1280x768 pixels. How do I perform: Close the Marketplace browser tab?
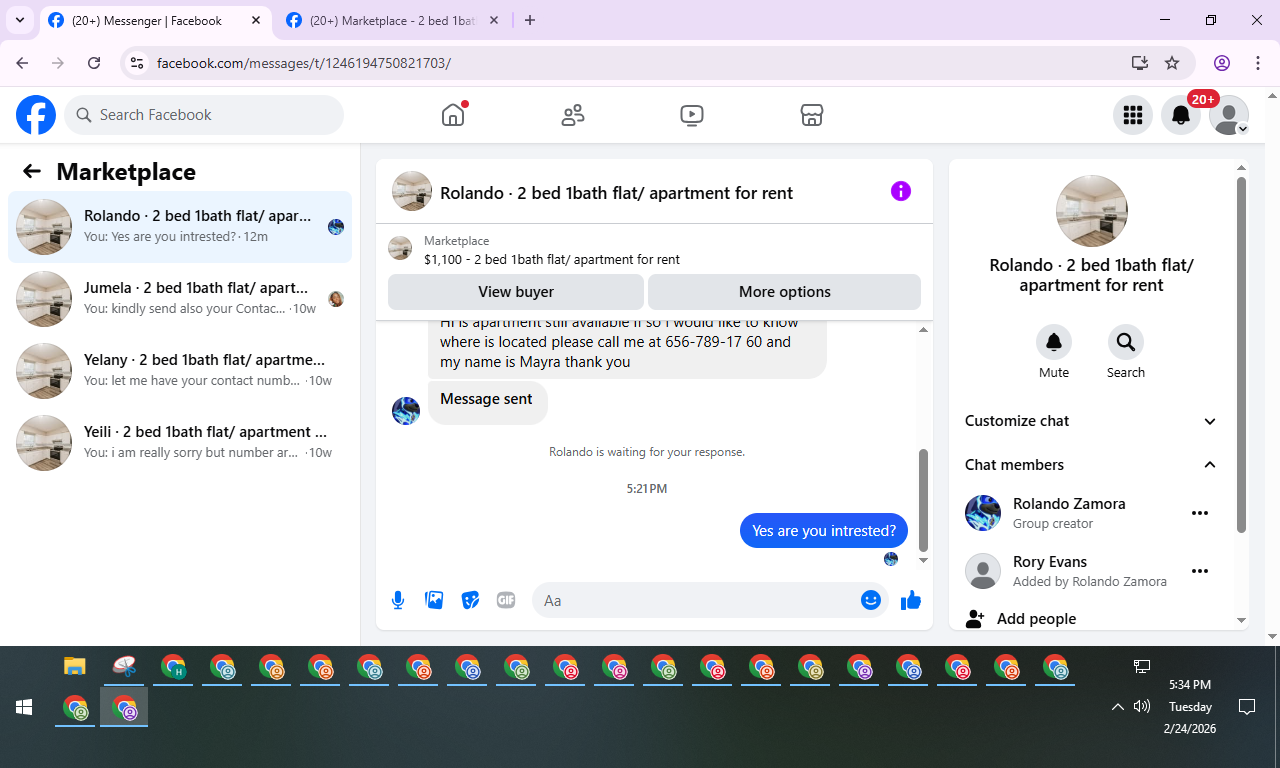(495, 20)
